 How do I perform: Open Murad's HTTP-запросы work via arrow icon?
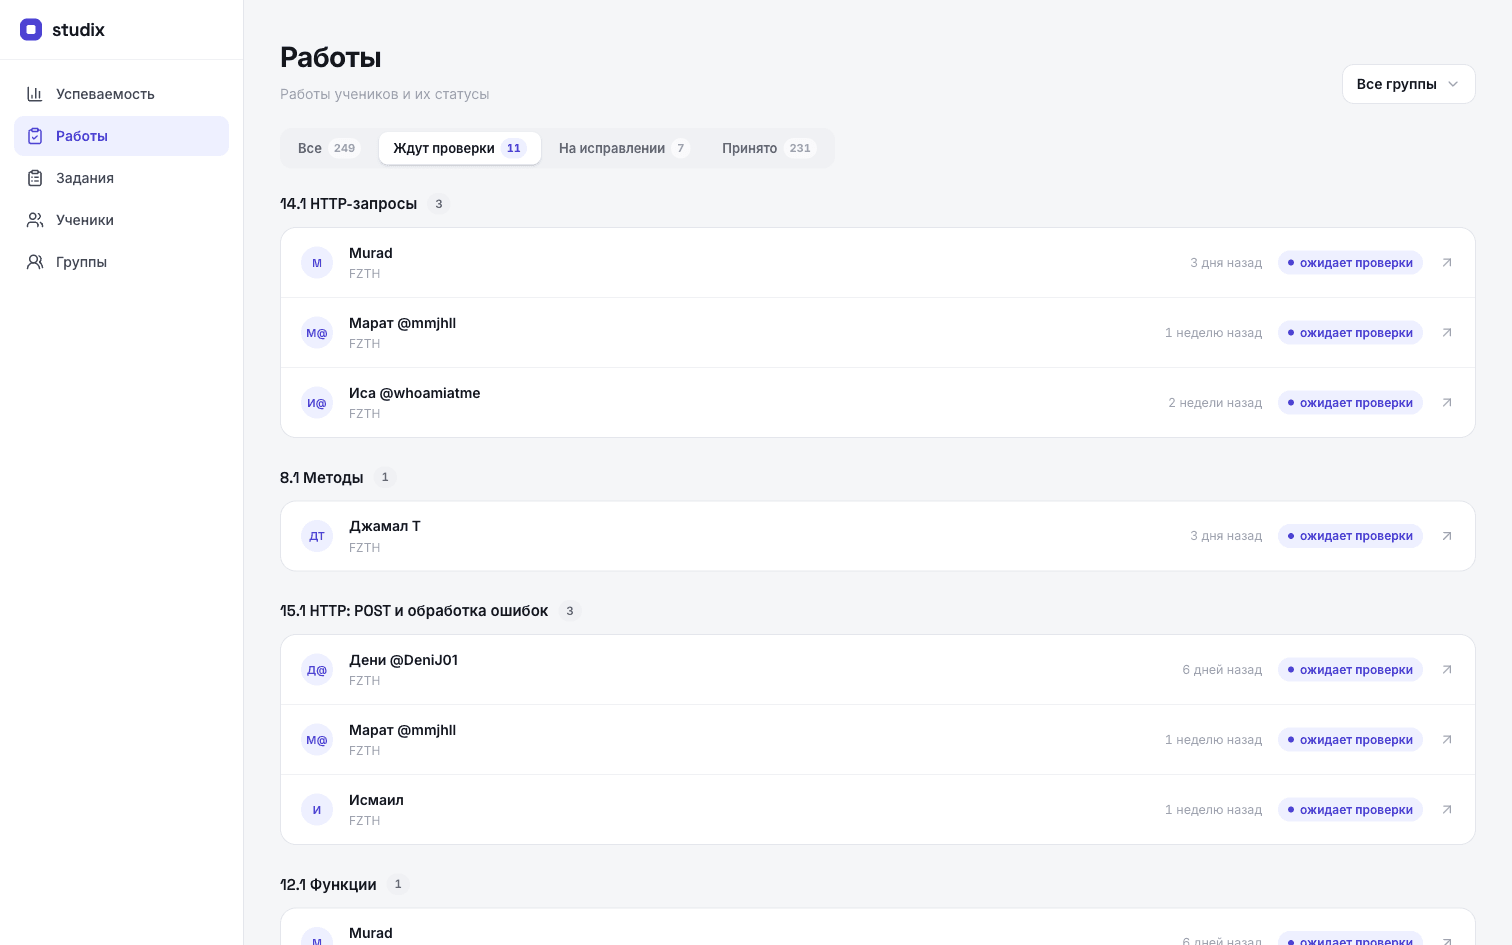[x=1447, y=263]
